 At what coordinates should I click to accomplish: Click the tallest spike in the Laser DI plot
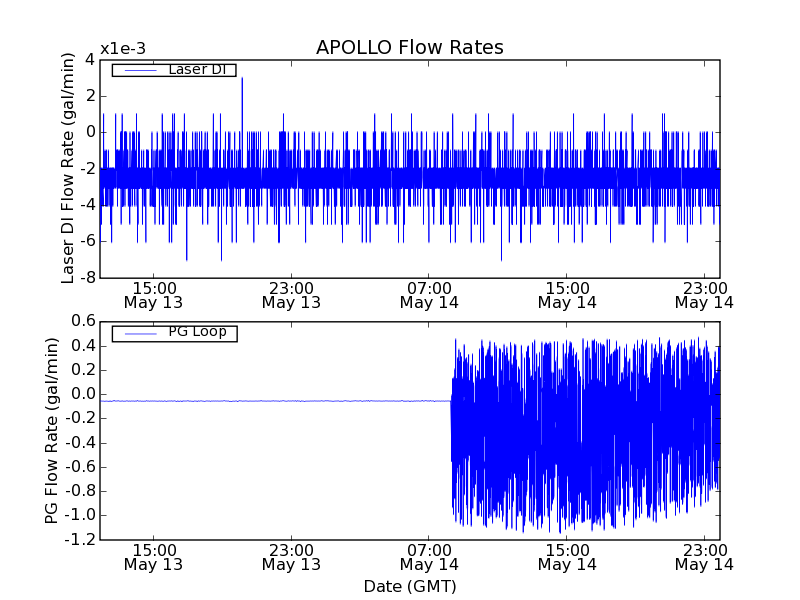pos(242,80)
